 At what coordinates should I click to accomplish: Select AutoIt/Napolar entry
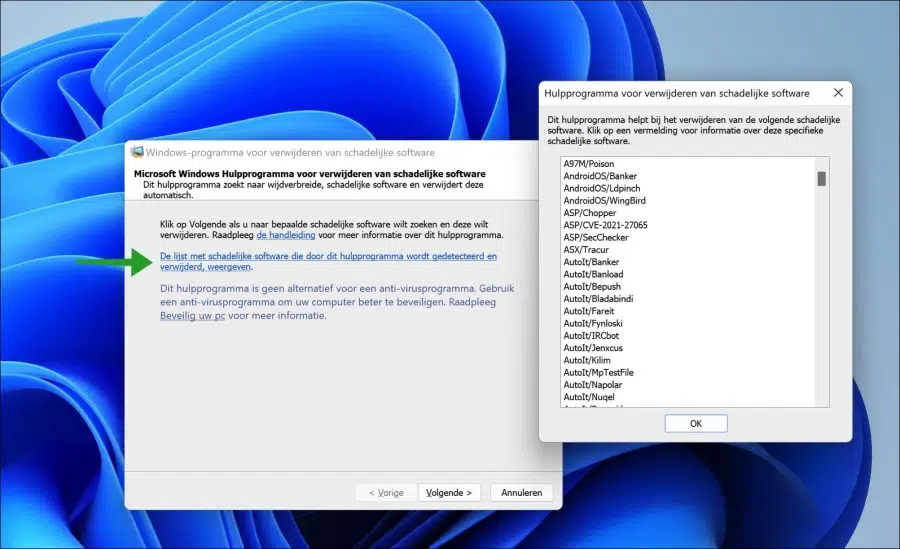(592, 385)
